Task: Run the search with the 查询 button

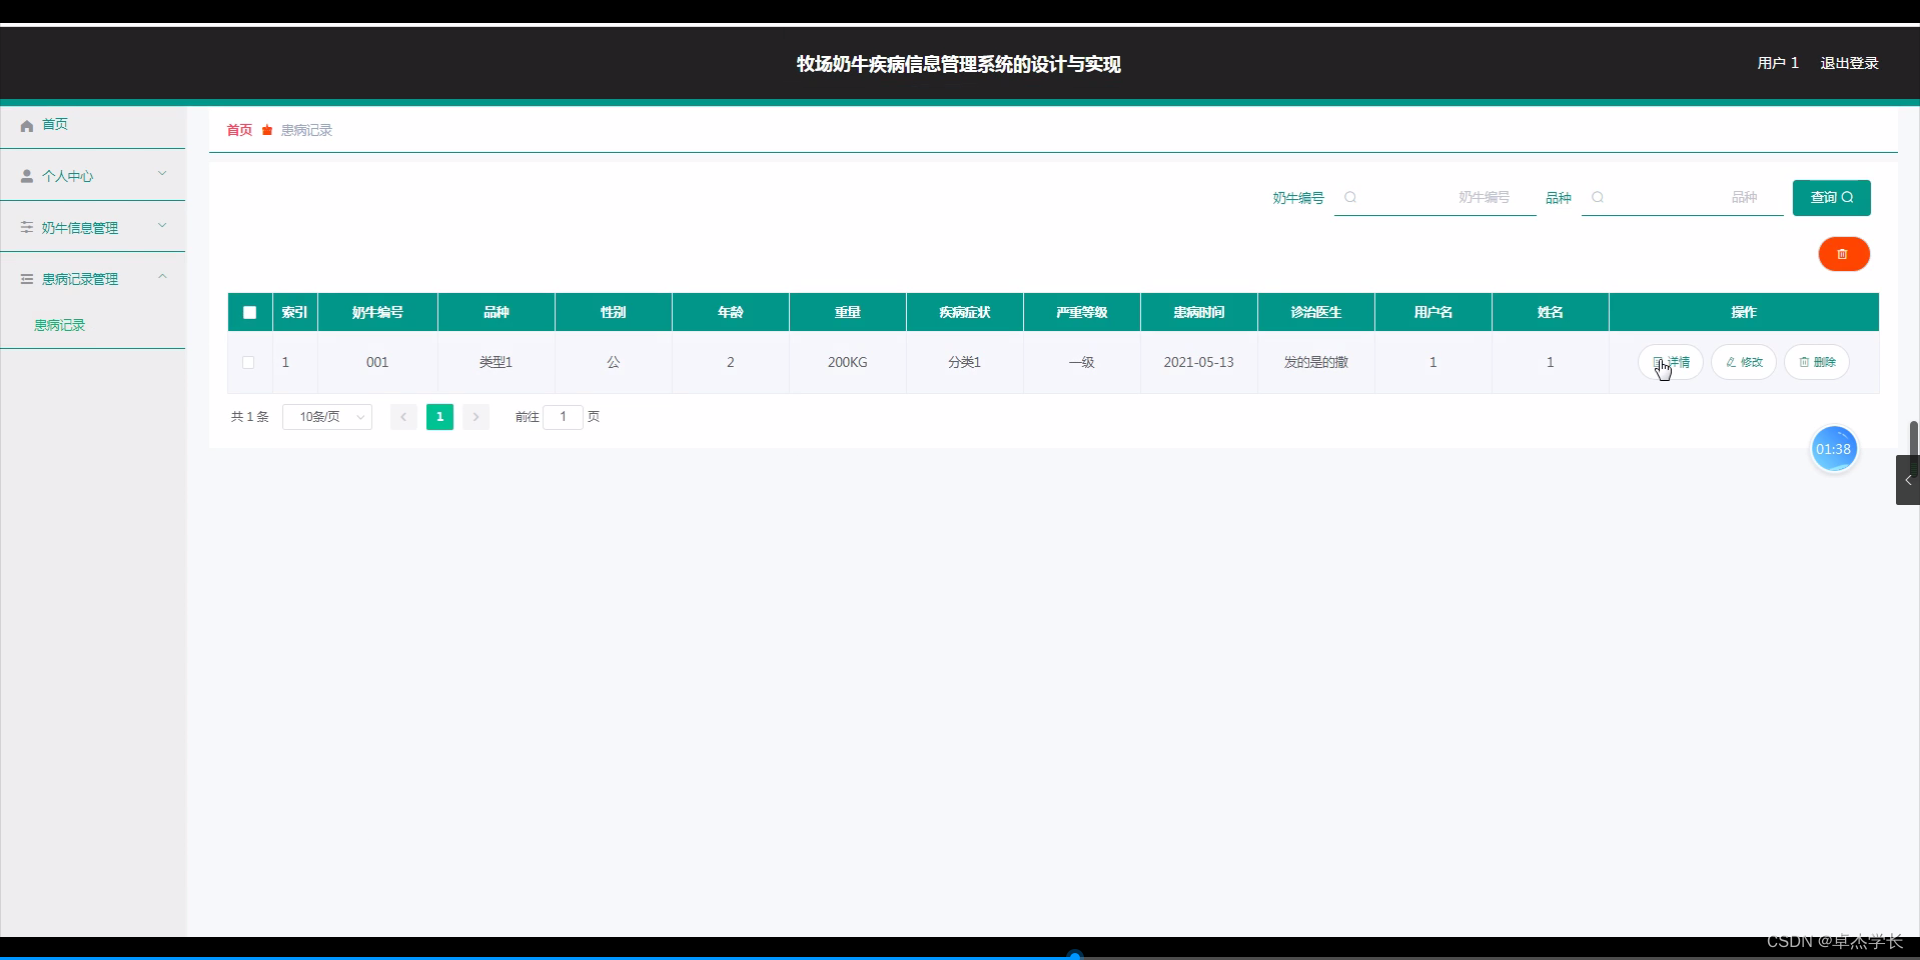Action: pos(1831,197)
